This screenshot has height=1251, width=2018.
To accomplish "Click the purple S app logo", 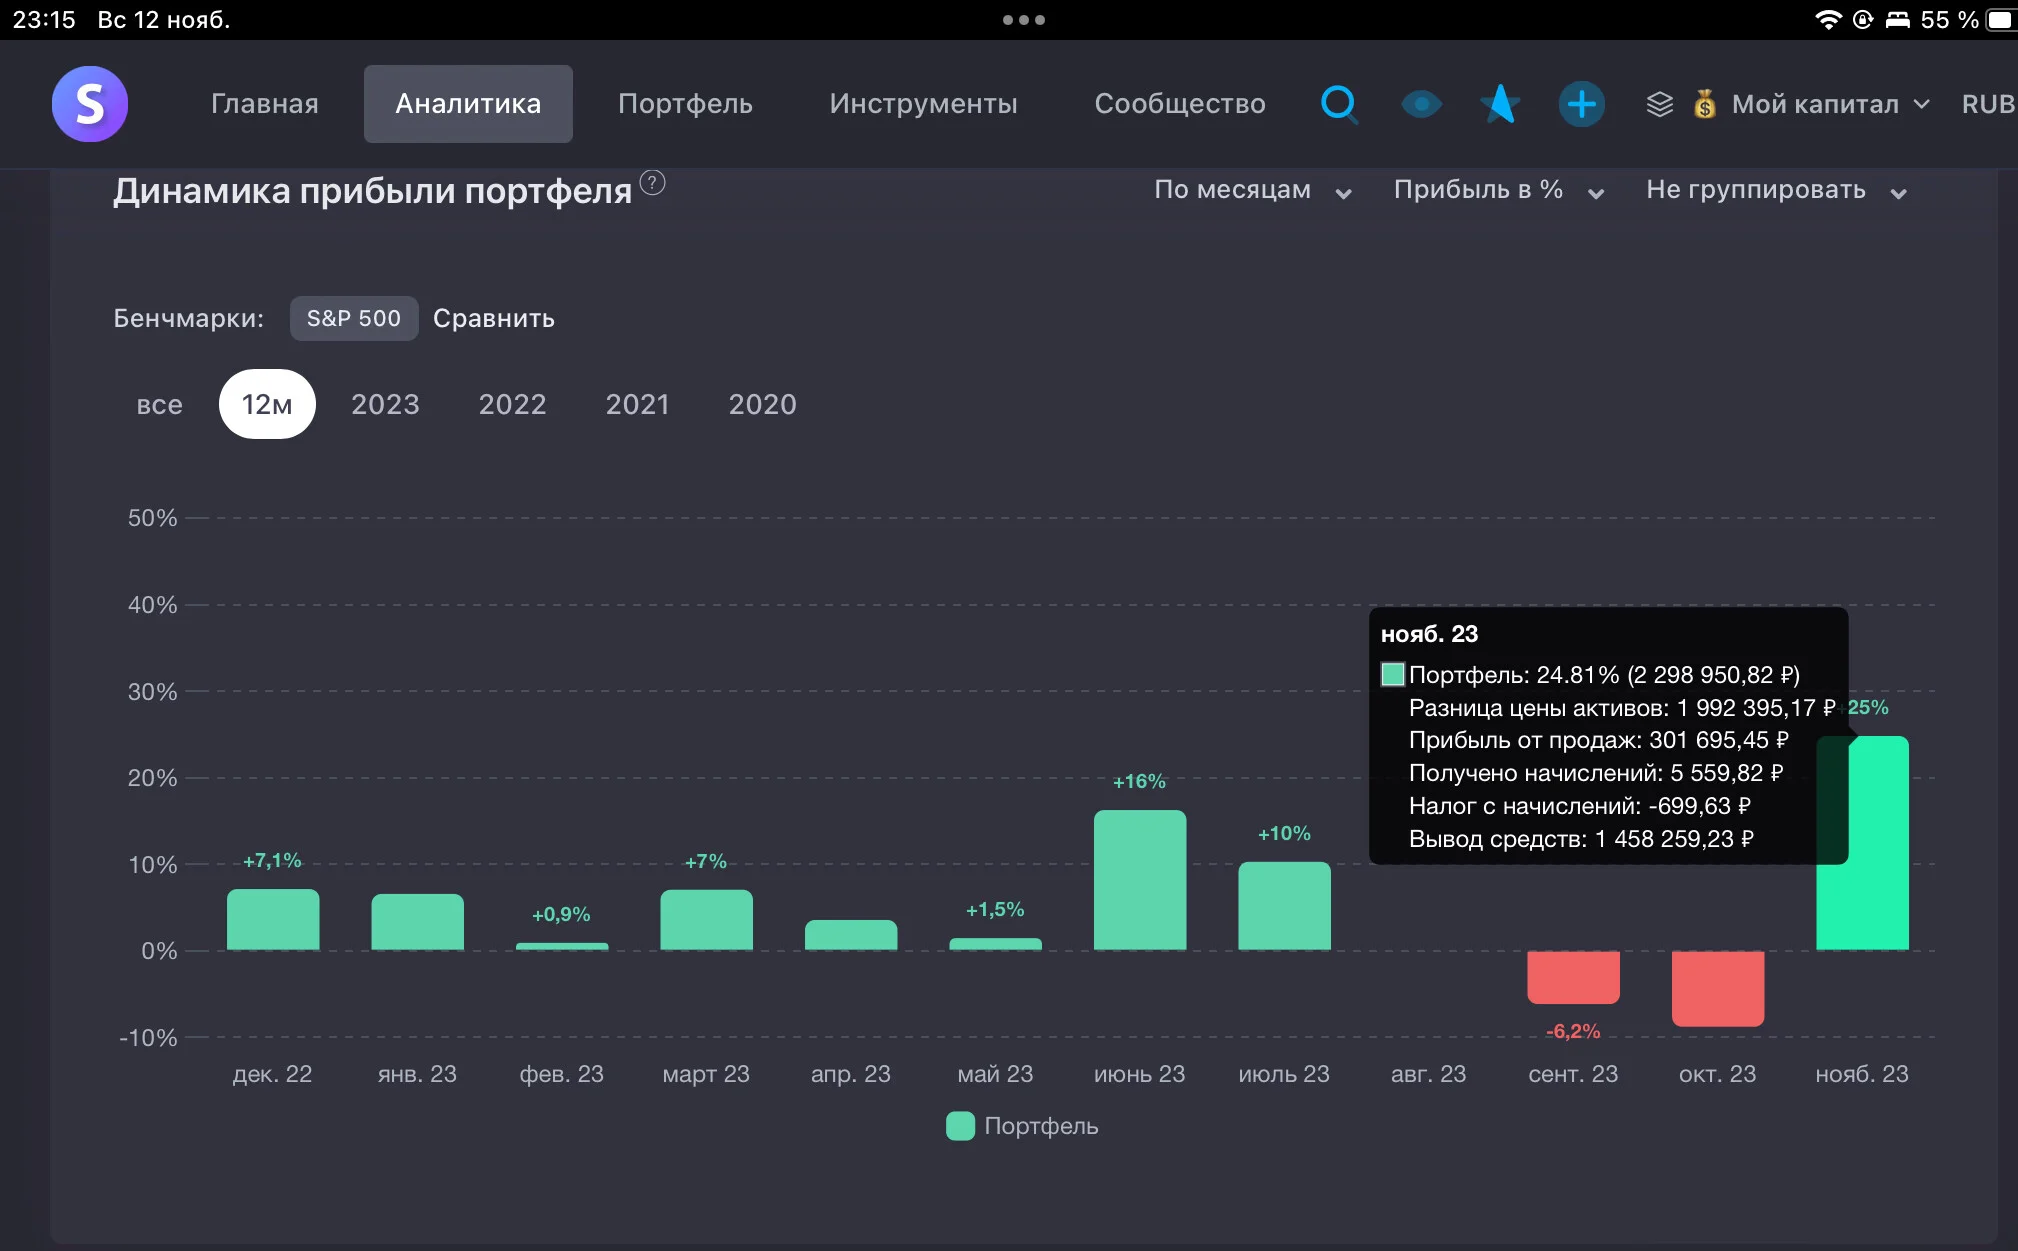I will tap(90, 104).
